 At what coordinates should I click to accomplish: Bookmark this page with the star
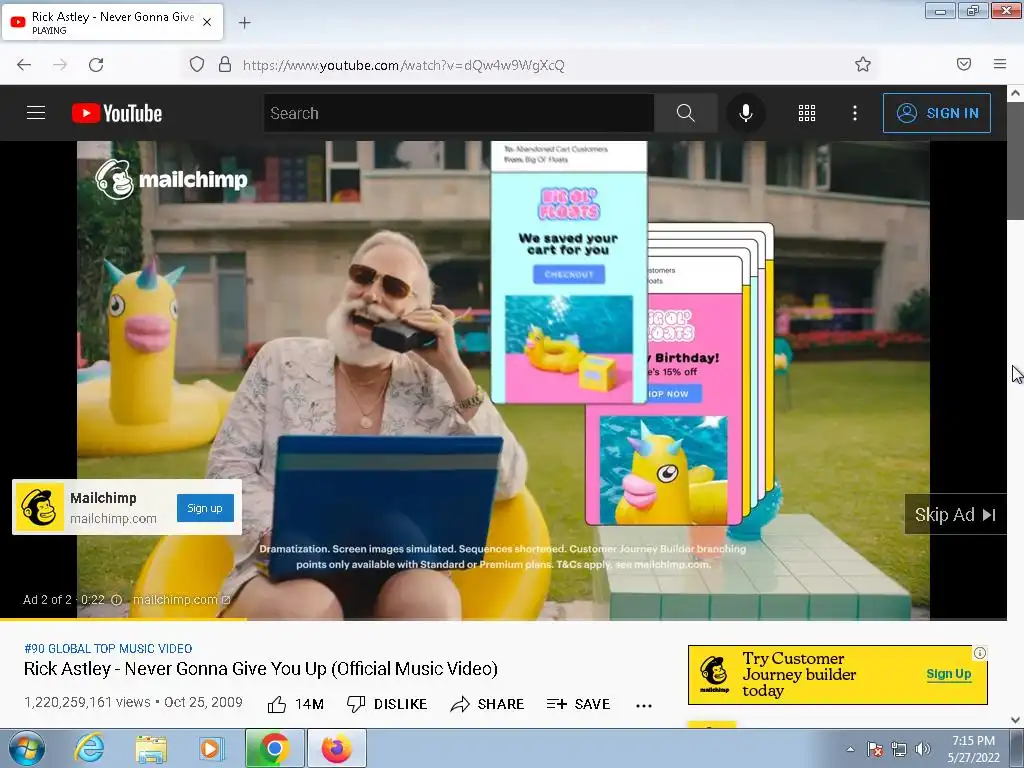863,64
